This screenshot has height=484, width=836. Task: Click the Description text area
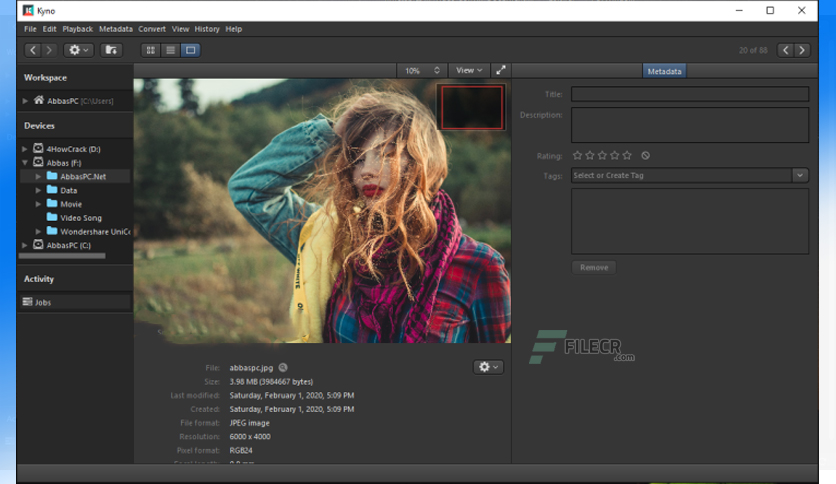pos(690,125)
